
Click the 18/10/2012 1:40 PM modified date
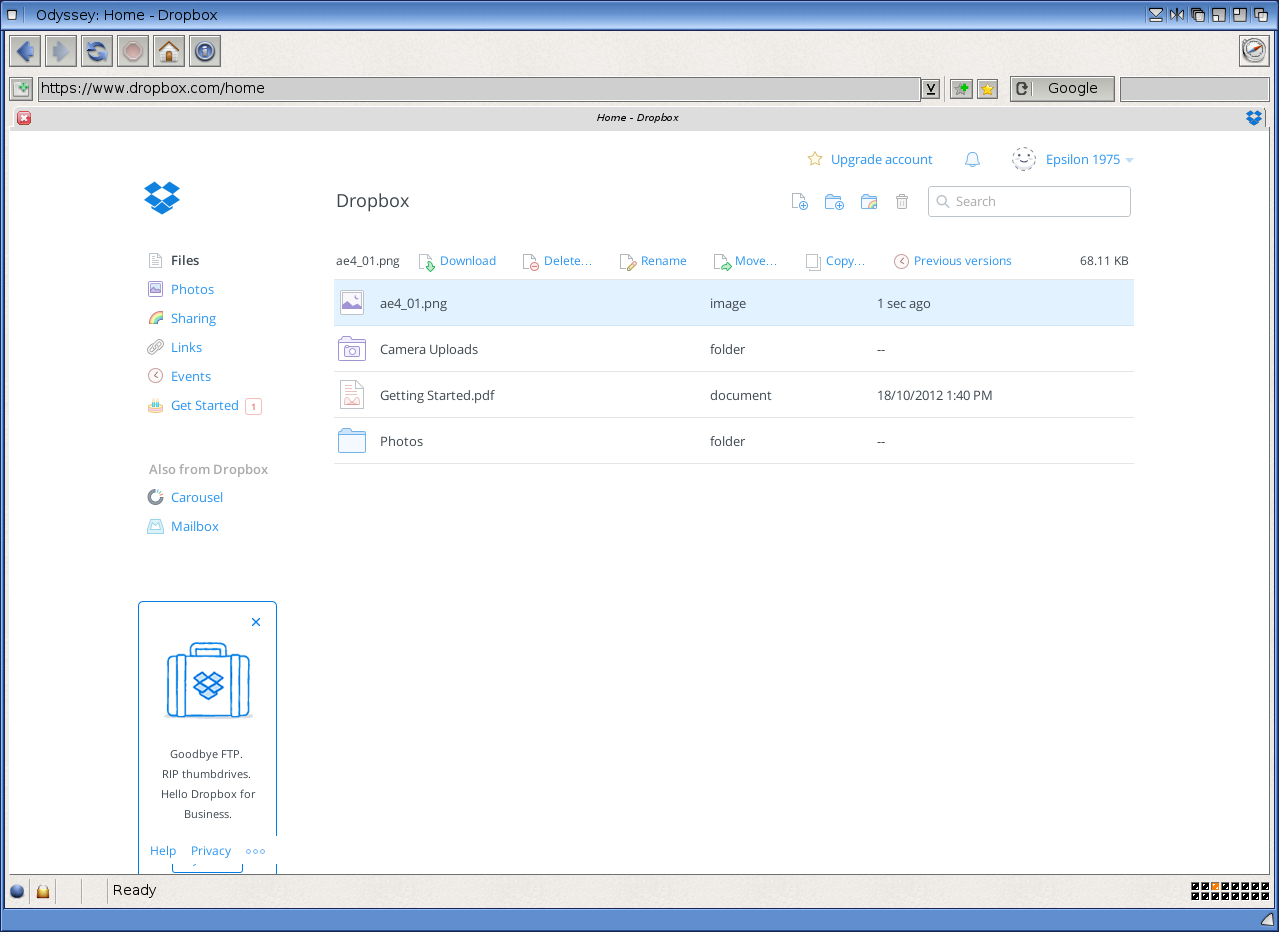pyautogui.click(x=934, y=395)
